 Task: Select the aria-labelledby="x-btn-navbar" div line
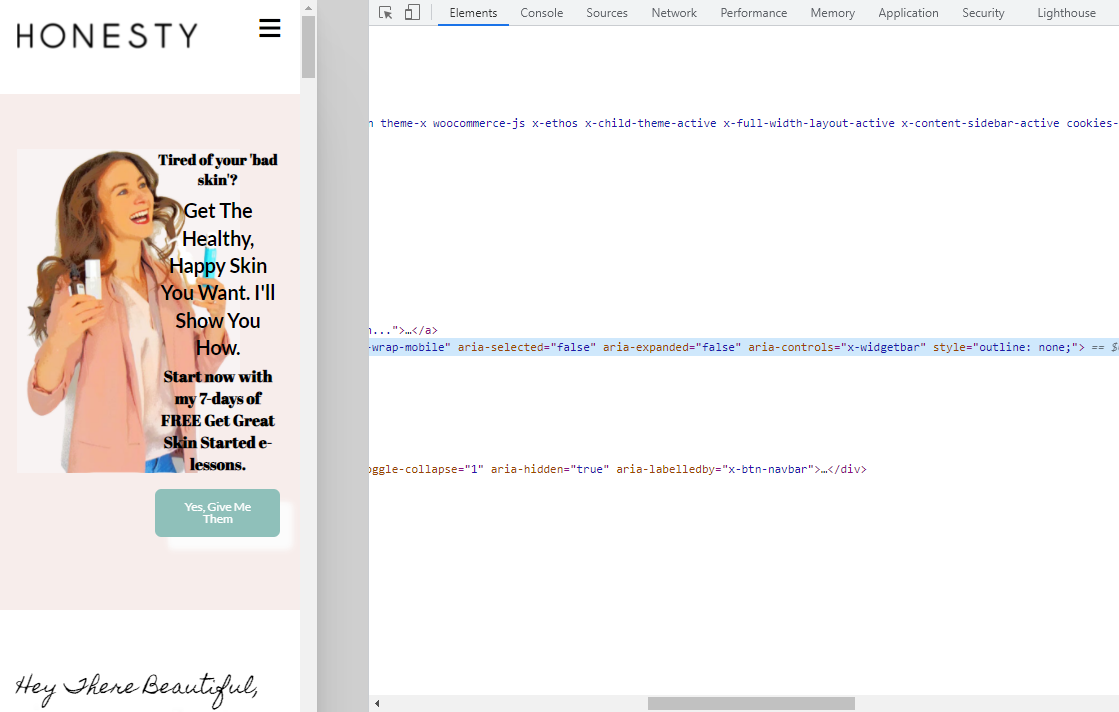pos(618,469)
